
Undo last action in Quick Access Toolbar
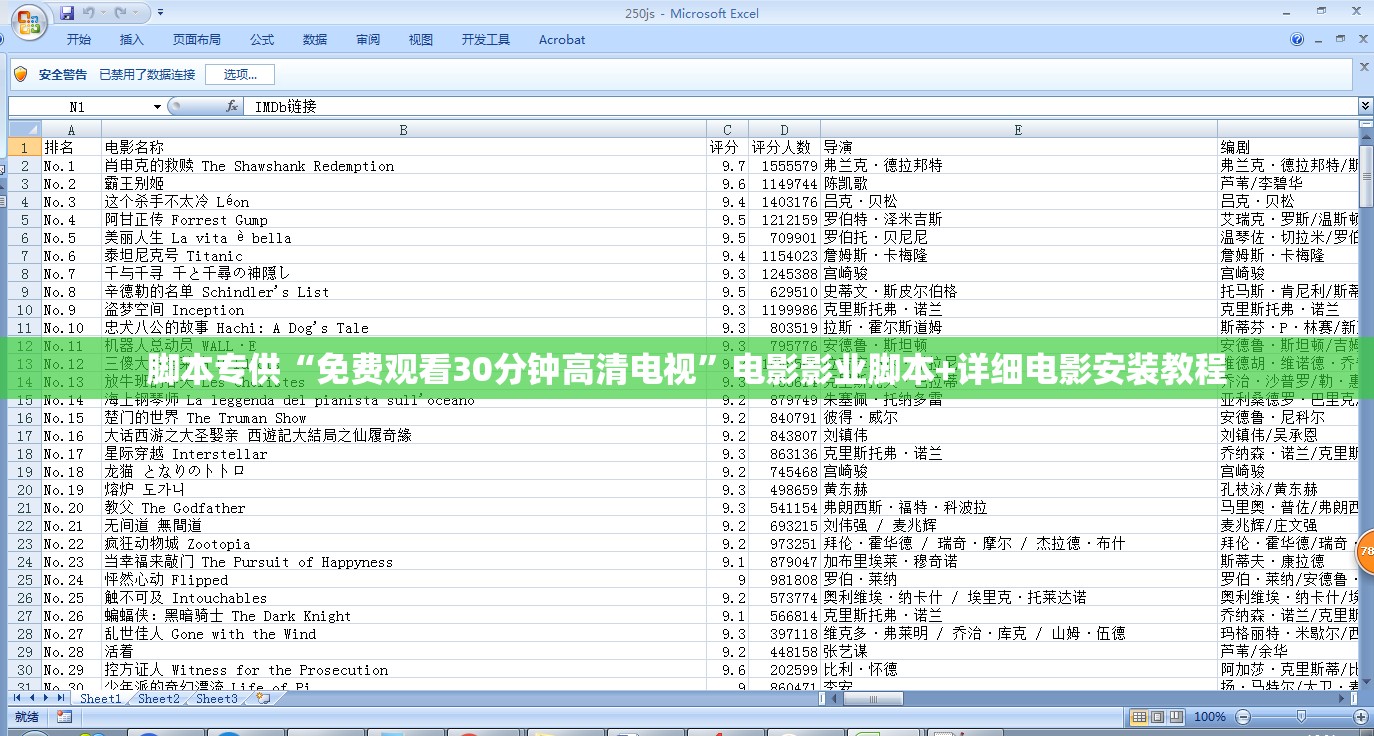89,13
